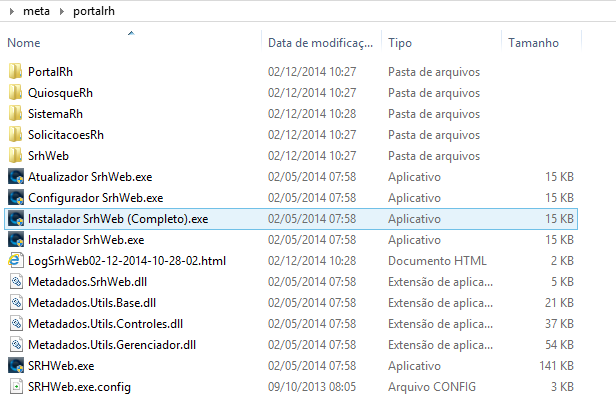Expand the breadcrumb arrow before portalrh
This screenshot has width=616, height=420.
62,11
